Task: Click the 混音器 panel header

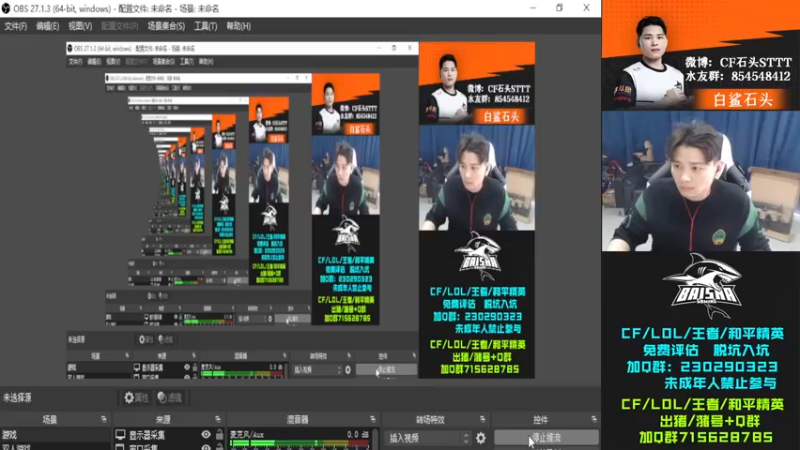Action: click(x=297, y=419)
